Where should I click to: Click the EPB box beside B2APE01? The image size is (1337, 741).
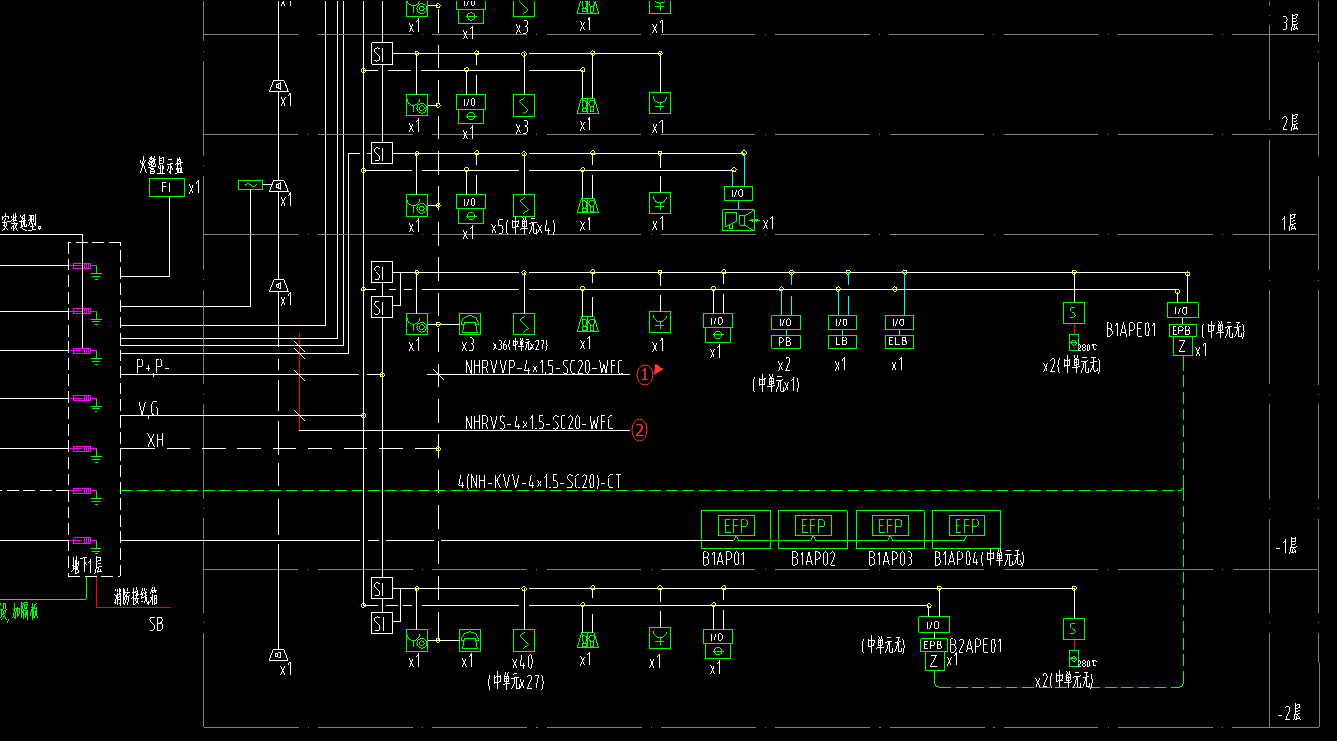(933, 645)
